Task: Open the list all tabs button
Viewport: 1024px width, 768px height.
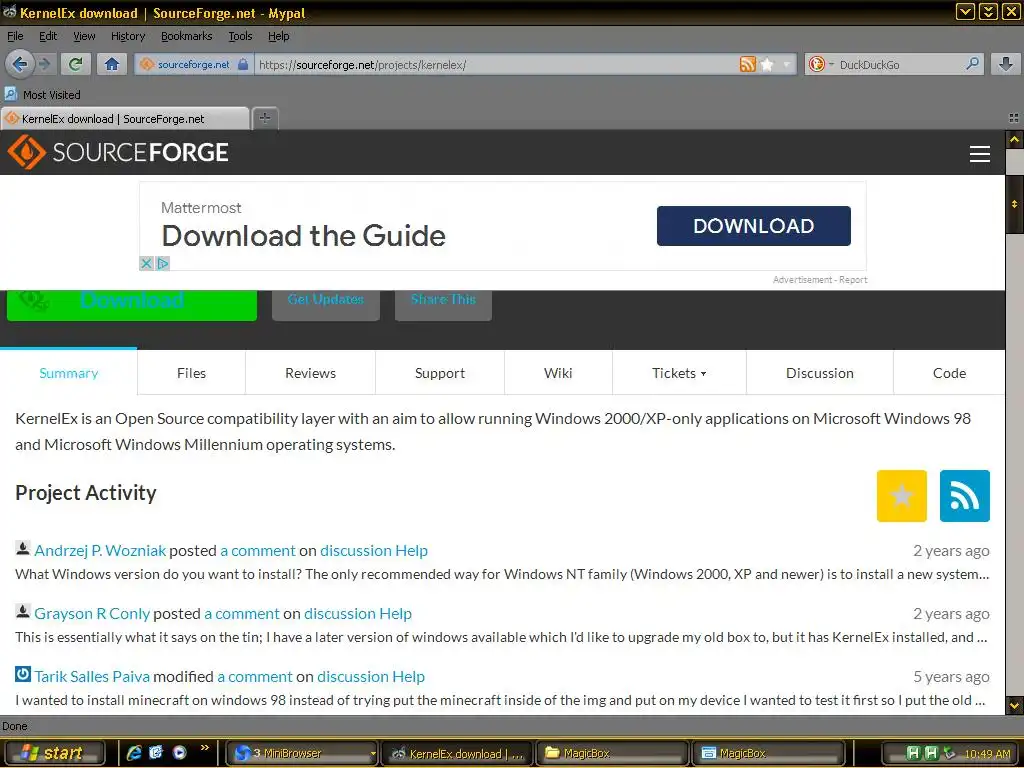Action: click(1014, 118)
